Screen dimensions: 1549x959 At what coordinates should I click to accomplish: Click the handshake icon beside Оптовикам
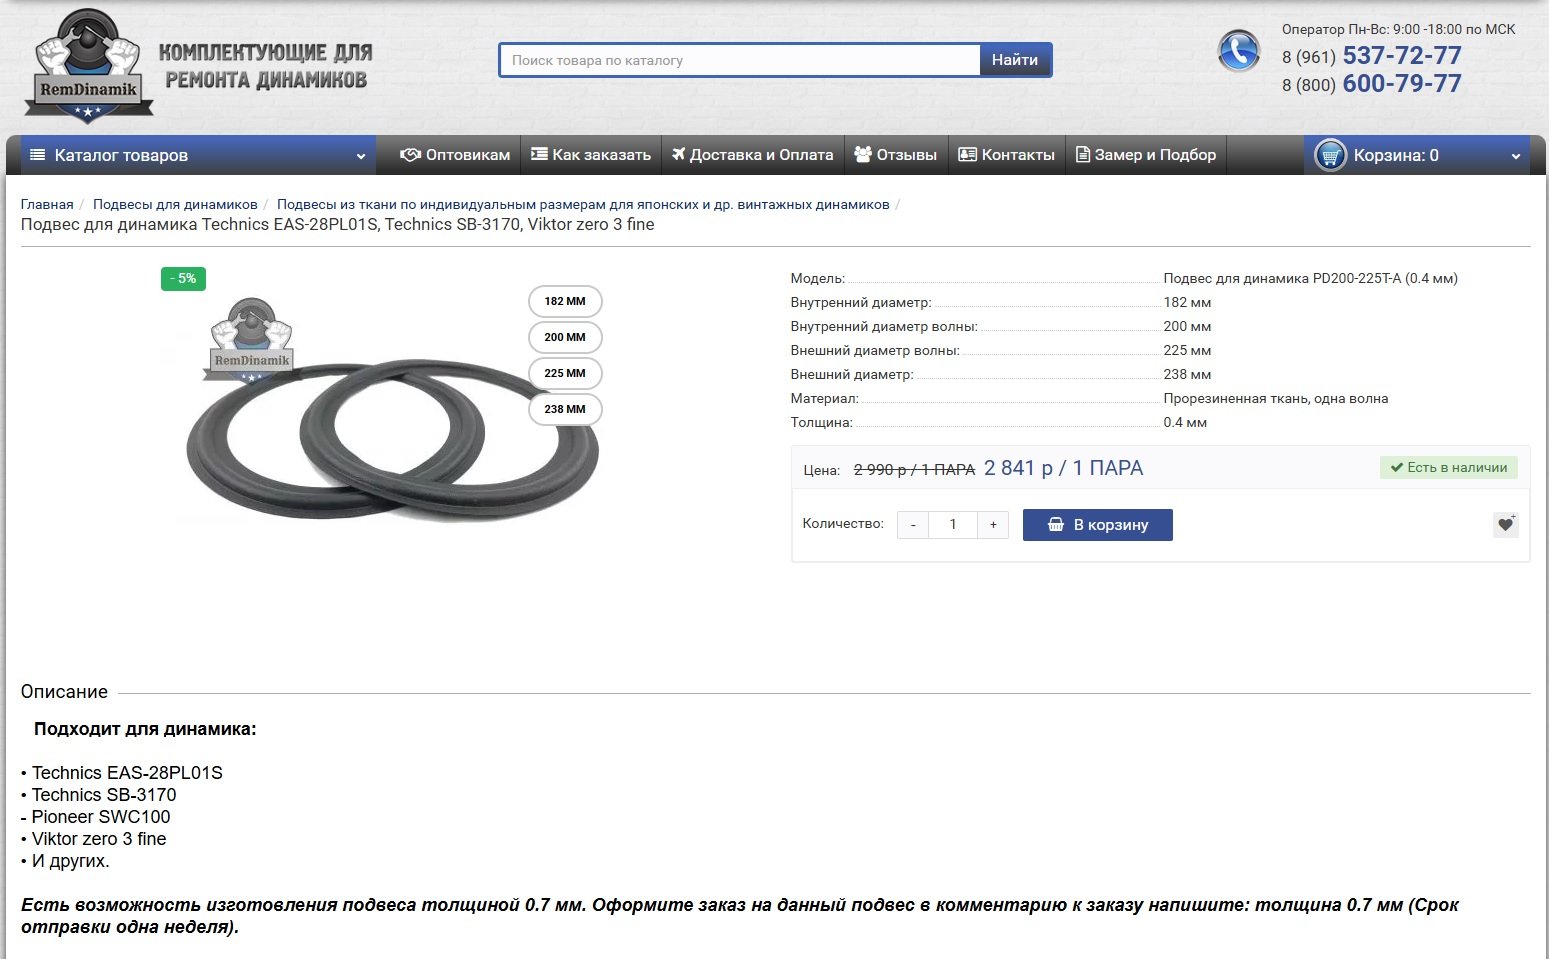click(410, 155)
